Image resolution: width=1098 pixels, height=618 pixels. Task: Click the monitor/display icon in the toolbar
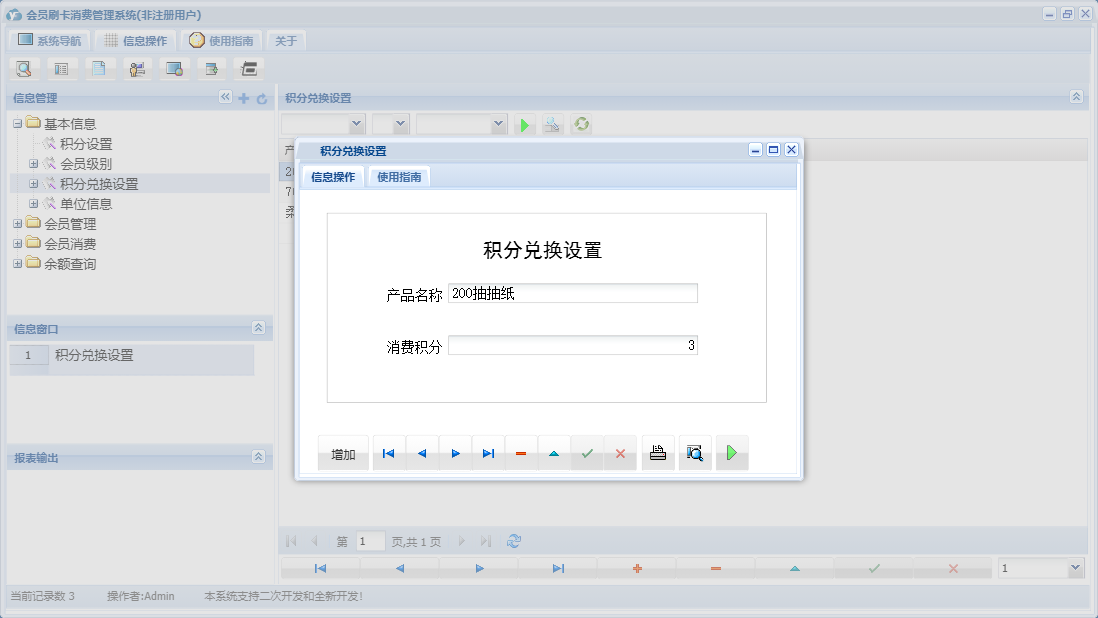point(174,68)
